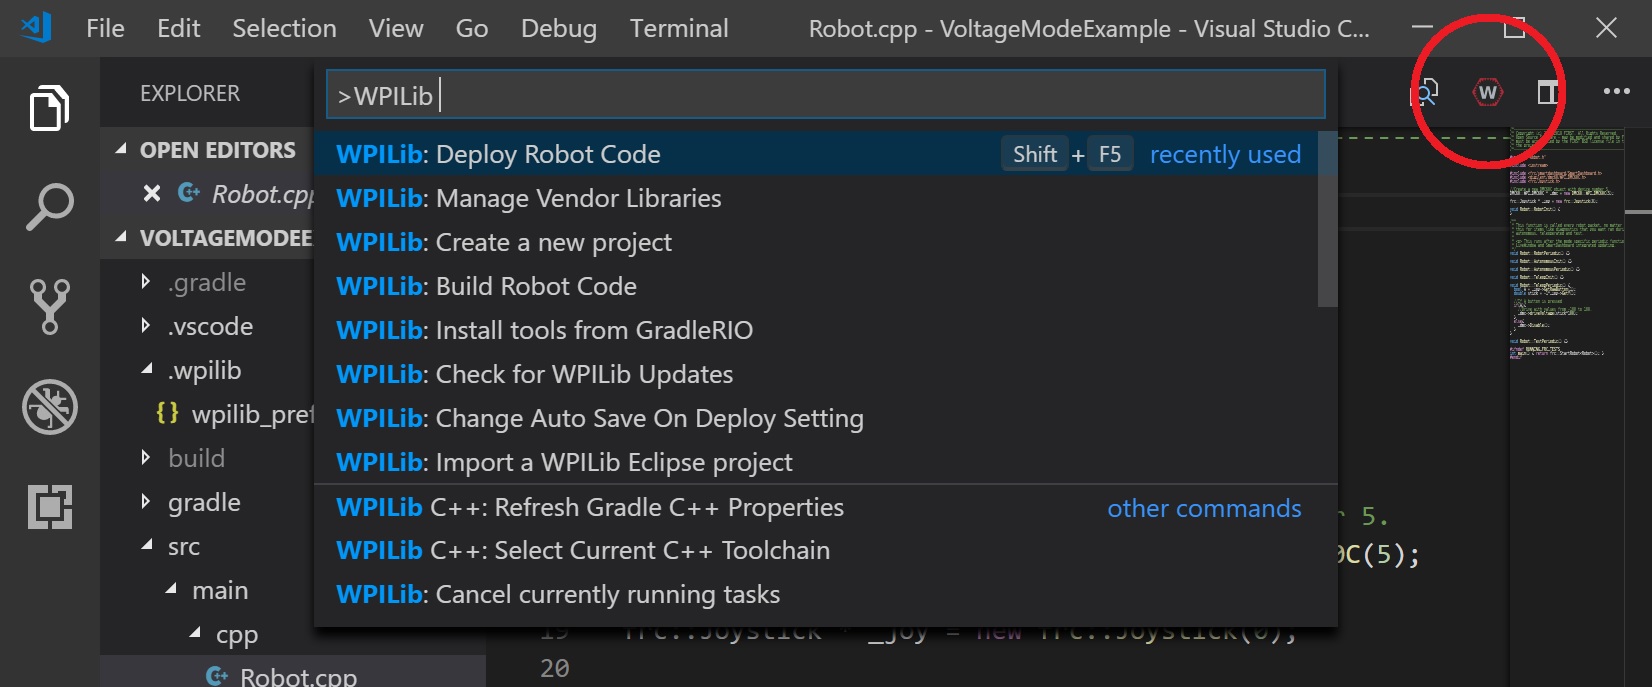Collapse the src folder

[x=147, y=546]
